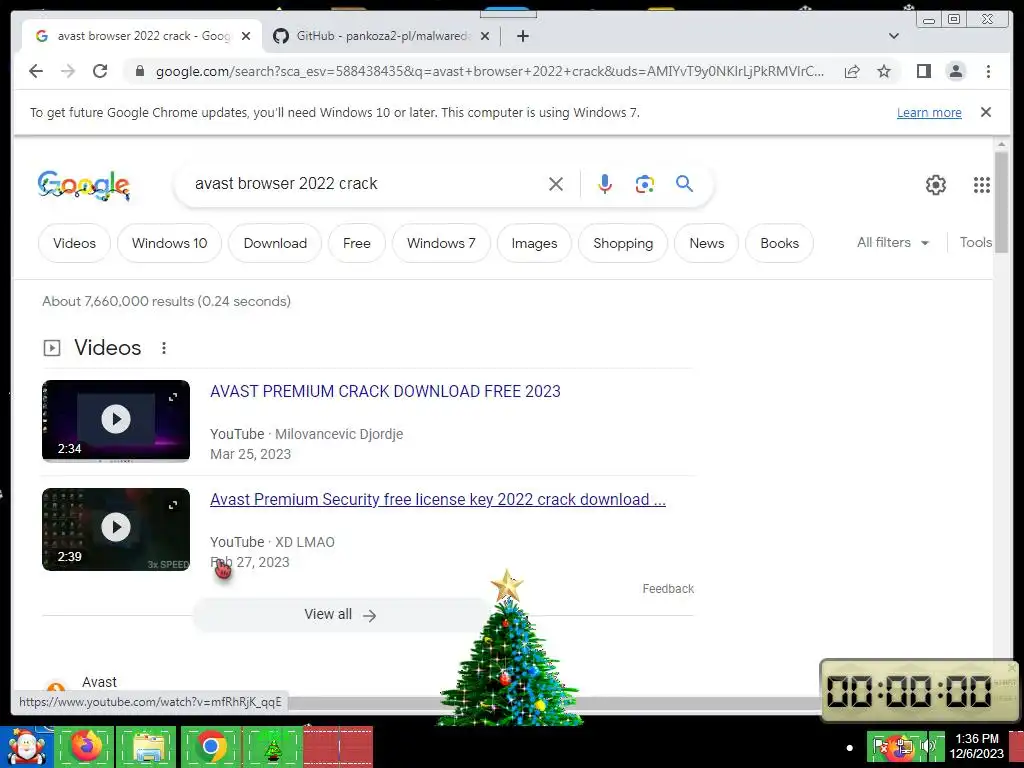Switch to the GitHub pankoza2-pl tab
The image size is (1024, 768).
[x=380, y=36]
